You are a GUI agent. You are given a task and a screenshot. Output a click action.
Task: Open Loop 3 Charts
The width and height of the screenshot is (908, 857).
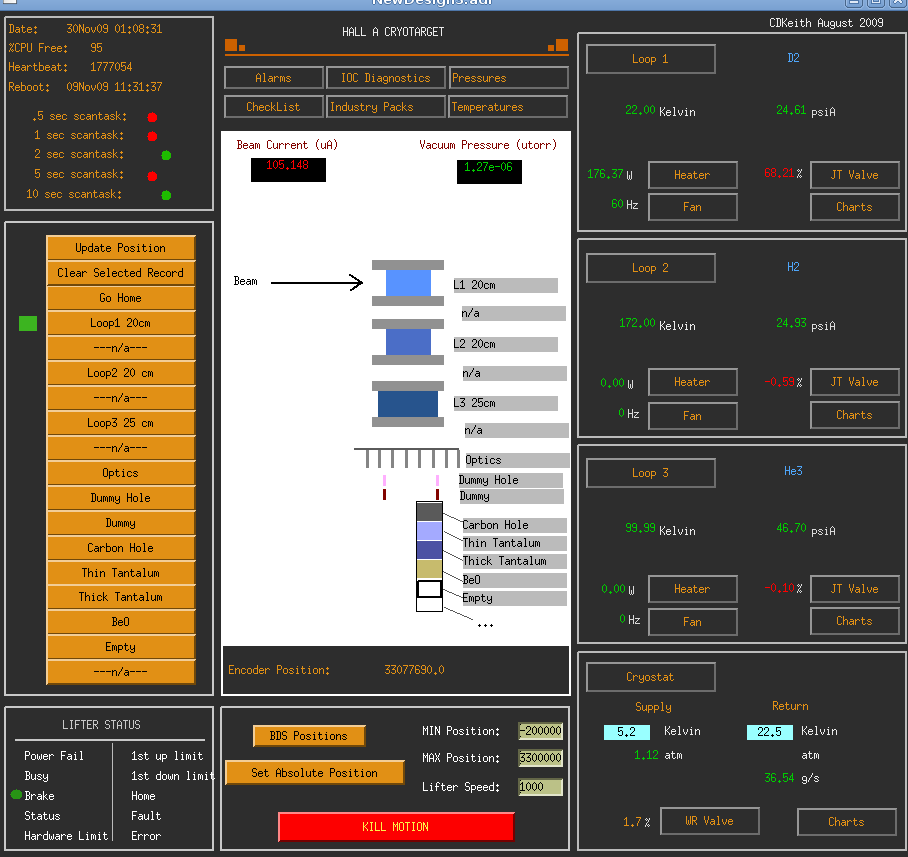[x=855, y=621]
